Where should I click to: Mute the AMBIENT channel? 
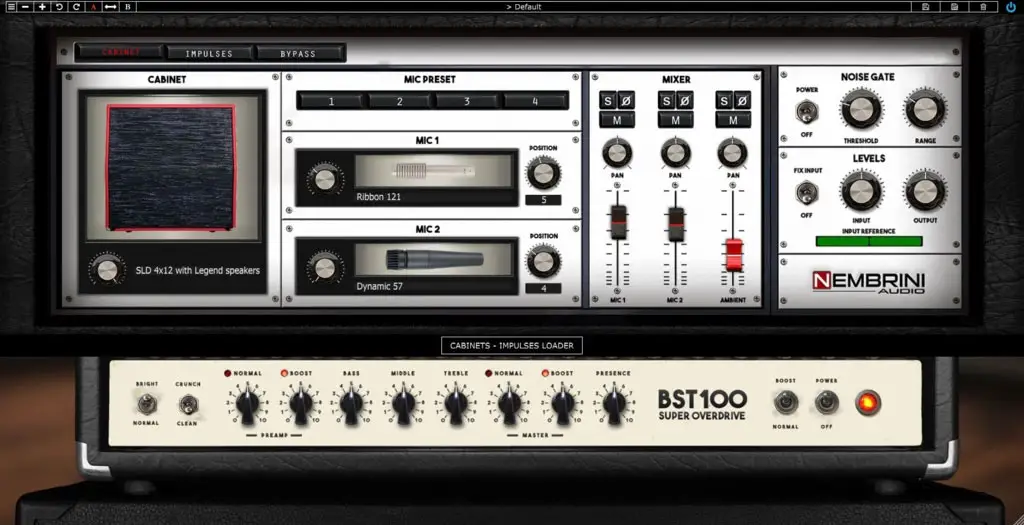tap(733, 120)
